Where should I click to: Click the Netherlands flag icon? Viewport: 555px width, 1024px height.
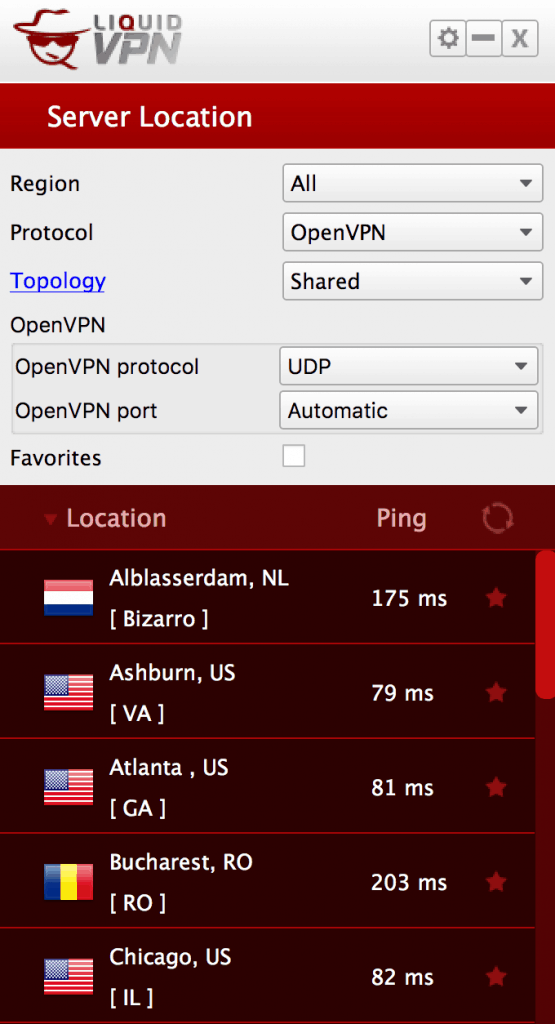[69, 598]
